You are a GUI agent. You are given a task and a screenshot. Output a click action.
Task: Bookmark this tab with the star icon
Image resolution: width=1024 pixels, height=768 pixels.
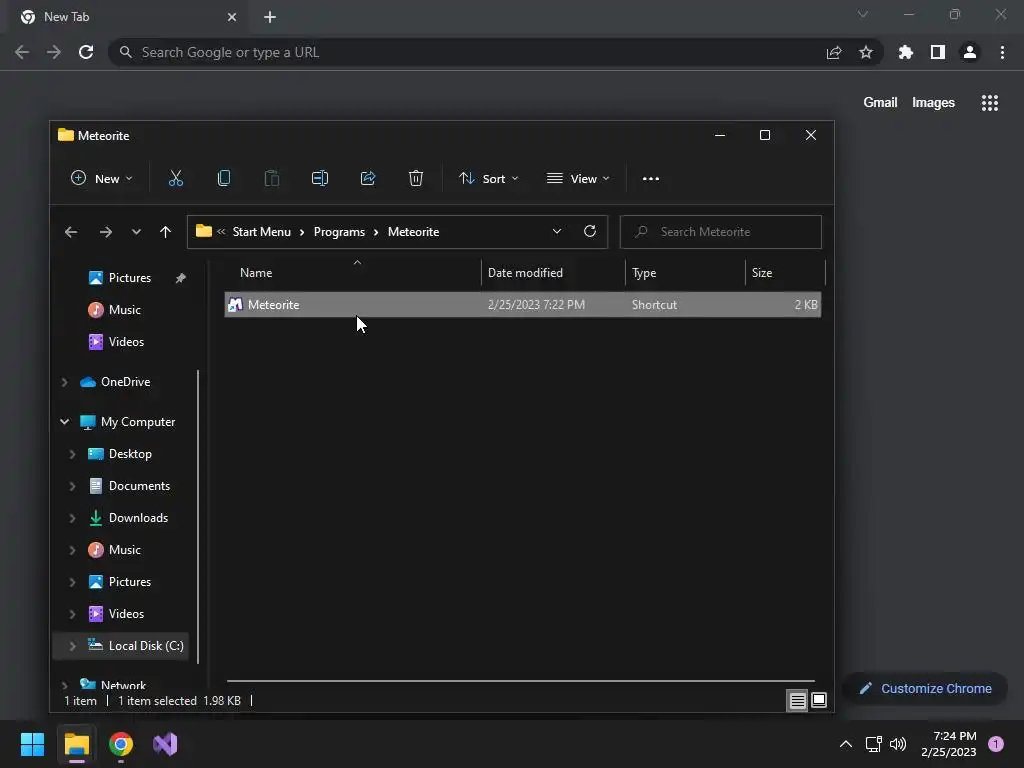pyautogui.click(x=866, y=52)
